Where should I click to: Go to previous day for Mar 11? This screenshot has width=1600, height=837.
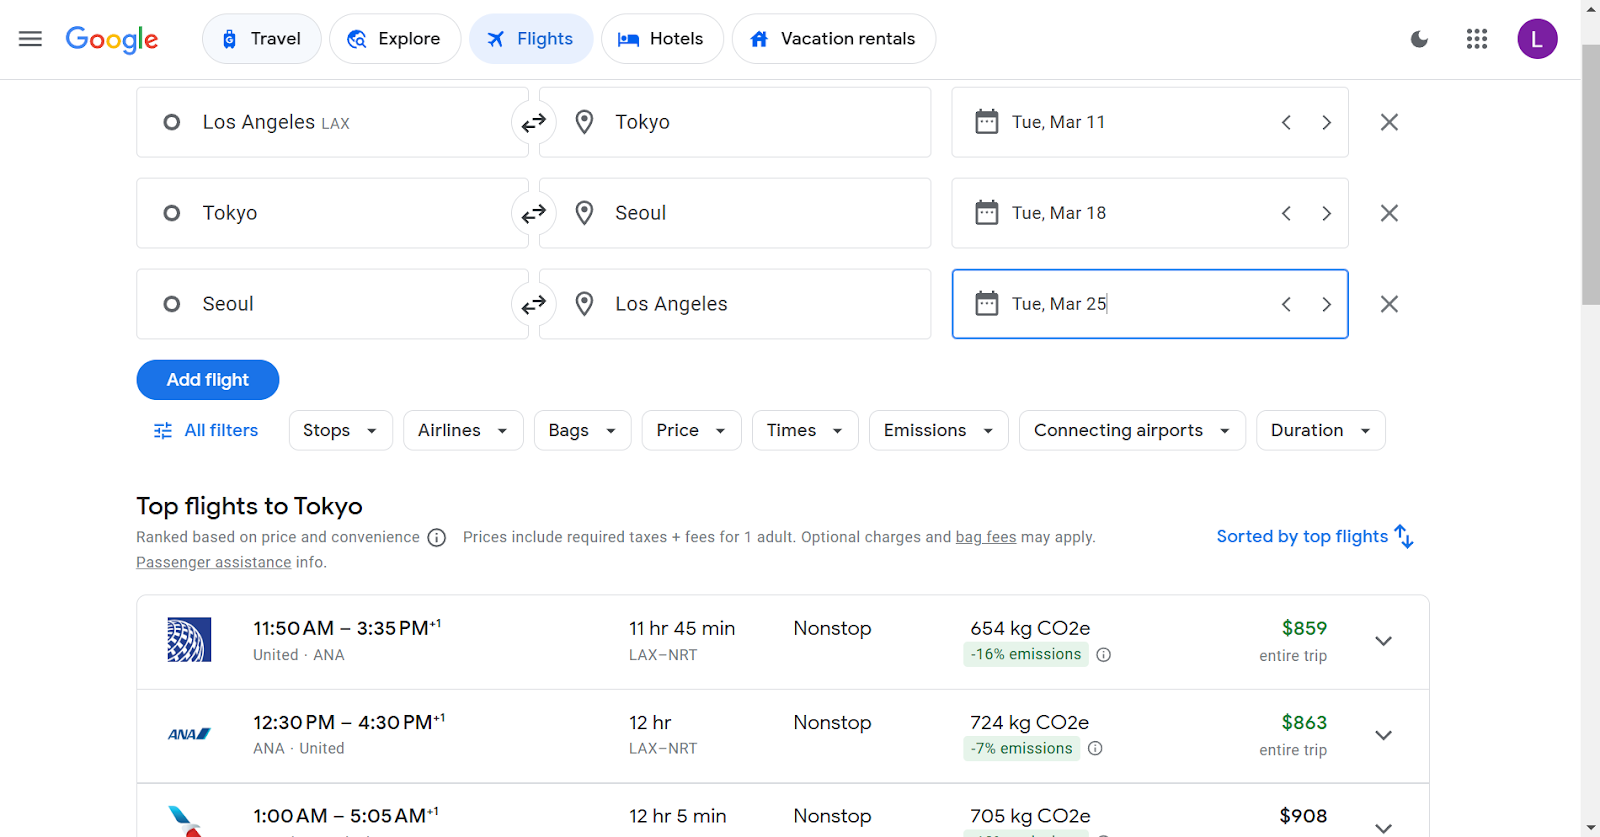click(1287, 122)
